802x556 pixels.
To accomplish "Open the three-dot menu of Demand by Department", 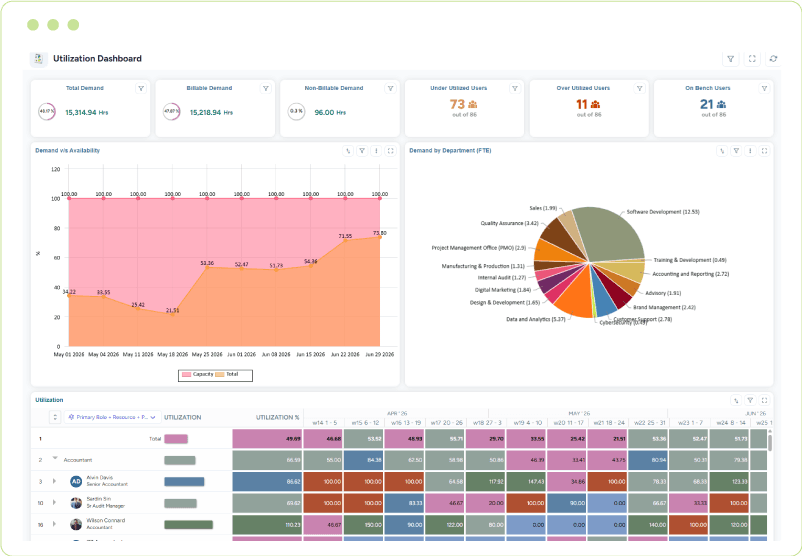I will tap(750, 151).
